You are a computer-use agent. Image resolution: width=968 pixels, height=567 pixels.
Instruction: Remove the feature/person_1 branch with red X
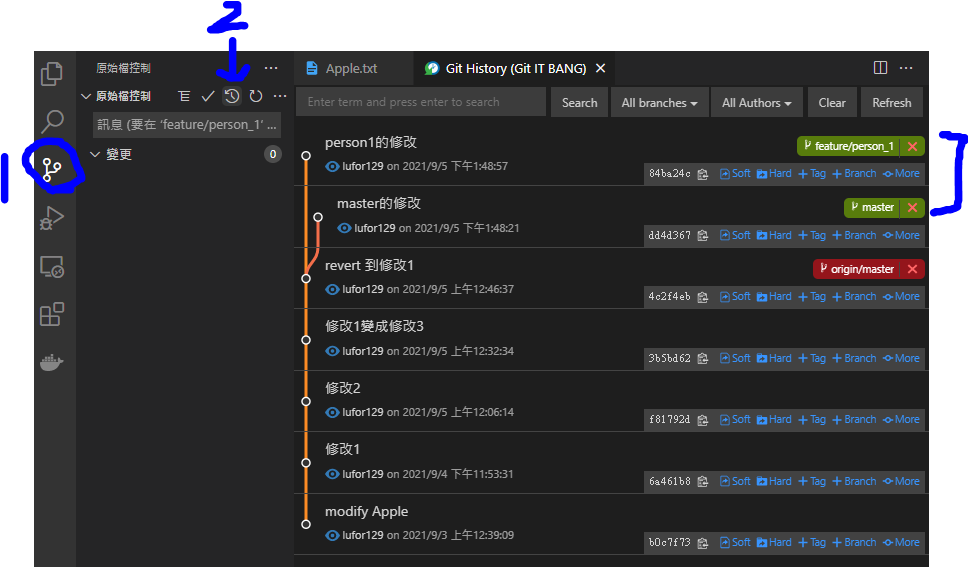point(912,146)
